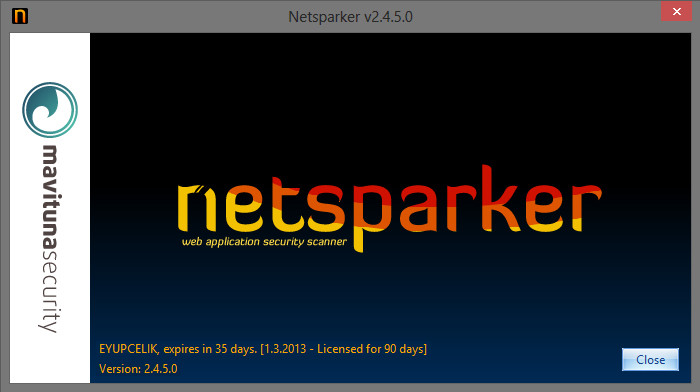The width and height of the screenshot is (700, 392).
Task: Click the Close button
Action: (x=650, y=359)
